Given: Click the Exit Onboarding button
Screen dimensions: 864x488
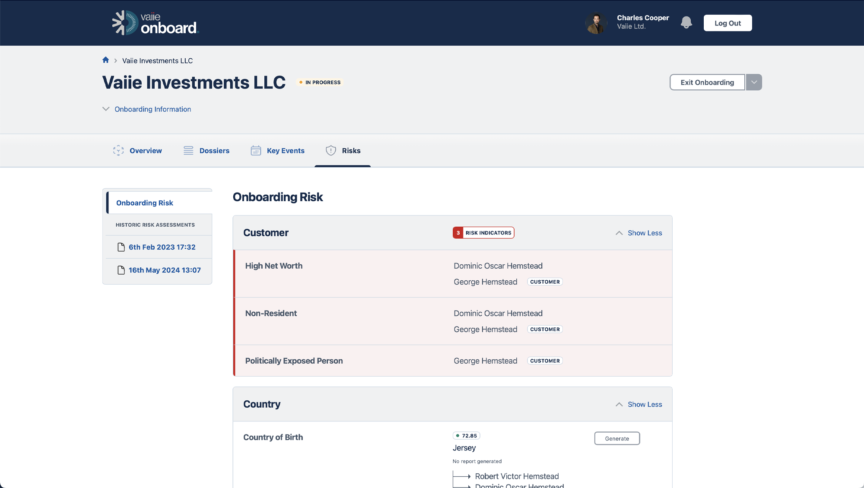Looking at the screenshot, I should [x=707, y=82].
